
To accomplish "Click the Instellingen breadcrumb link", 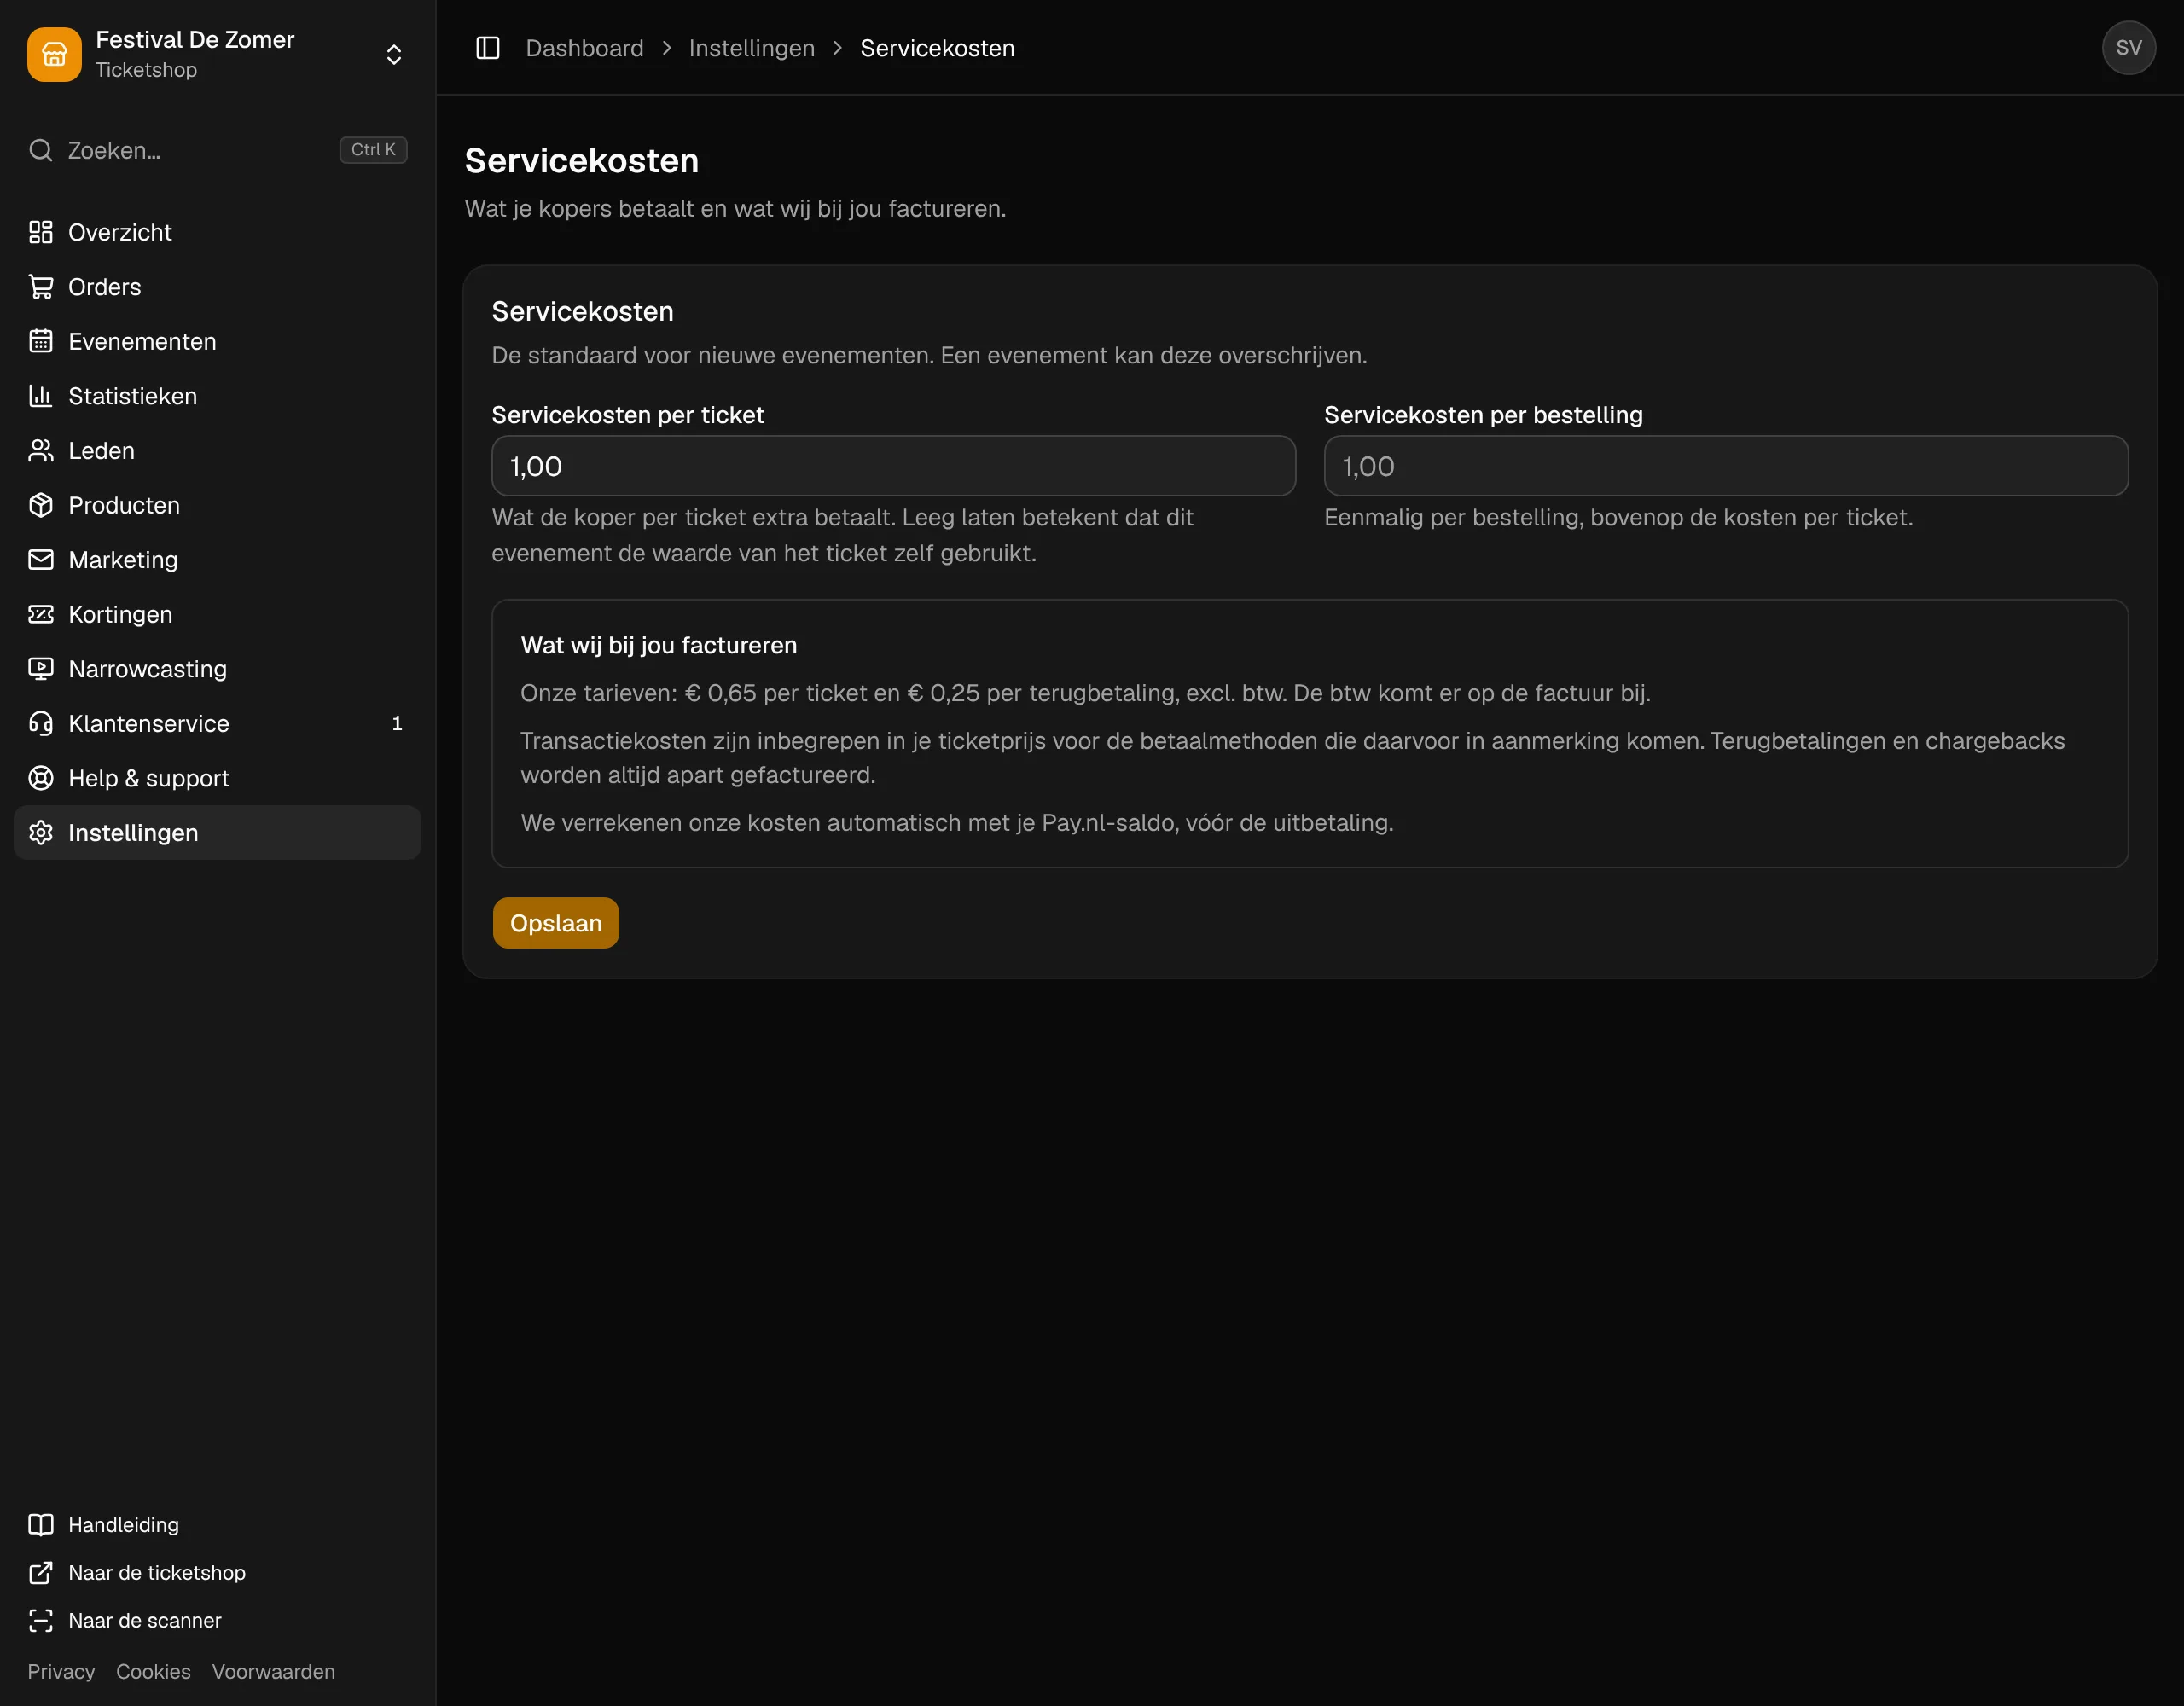I will pos(752,48).
